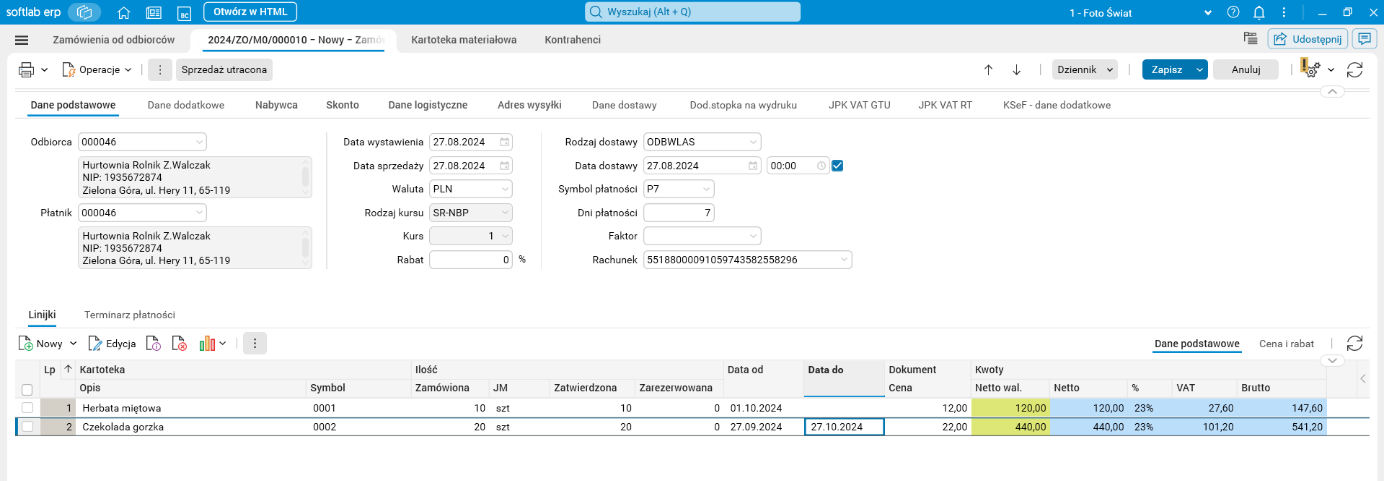The image size is (1384, 481).
Task: Tick the checkbox for Herbata miętowa row
Action: click(27, 408)
